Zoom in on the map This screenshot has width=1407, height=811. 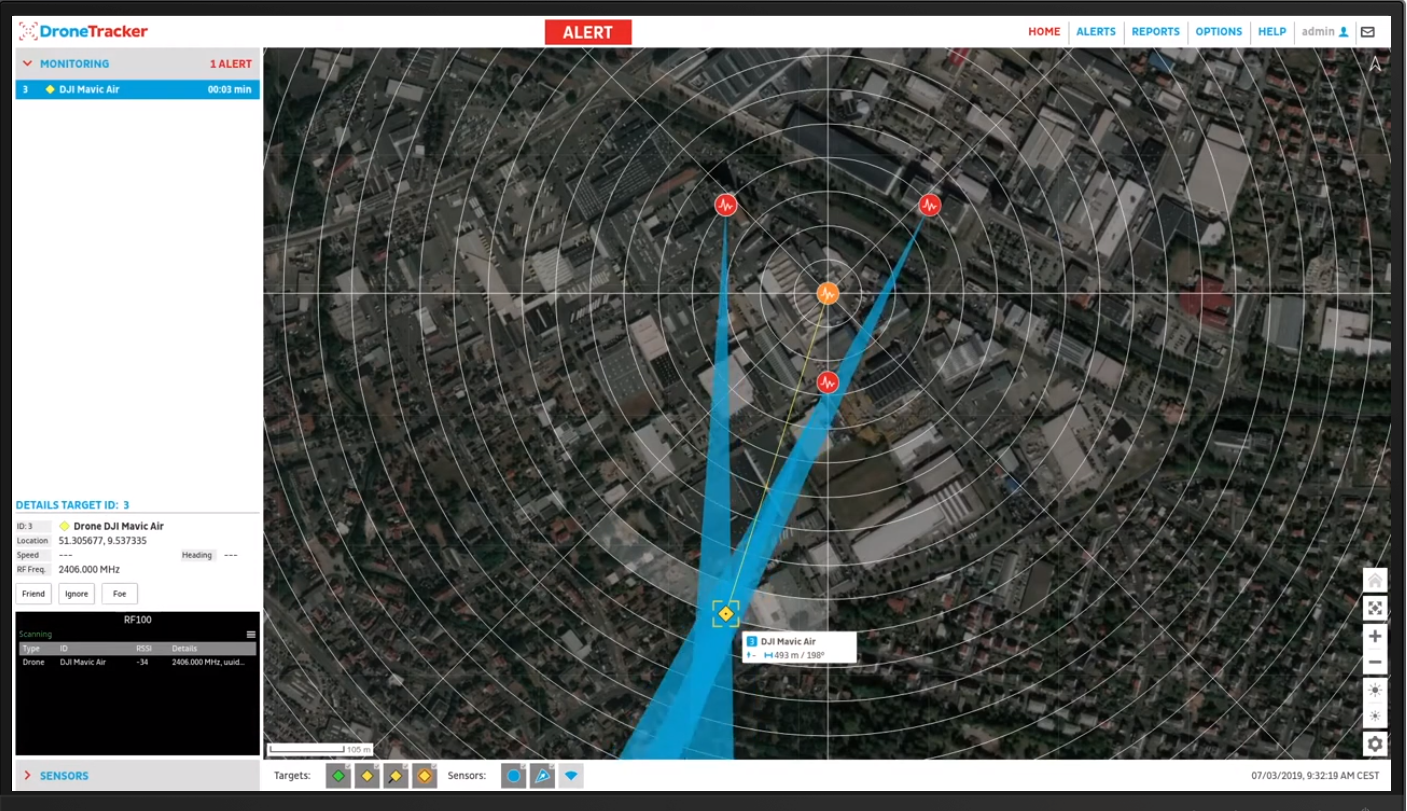tap(1375, 636)
